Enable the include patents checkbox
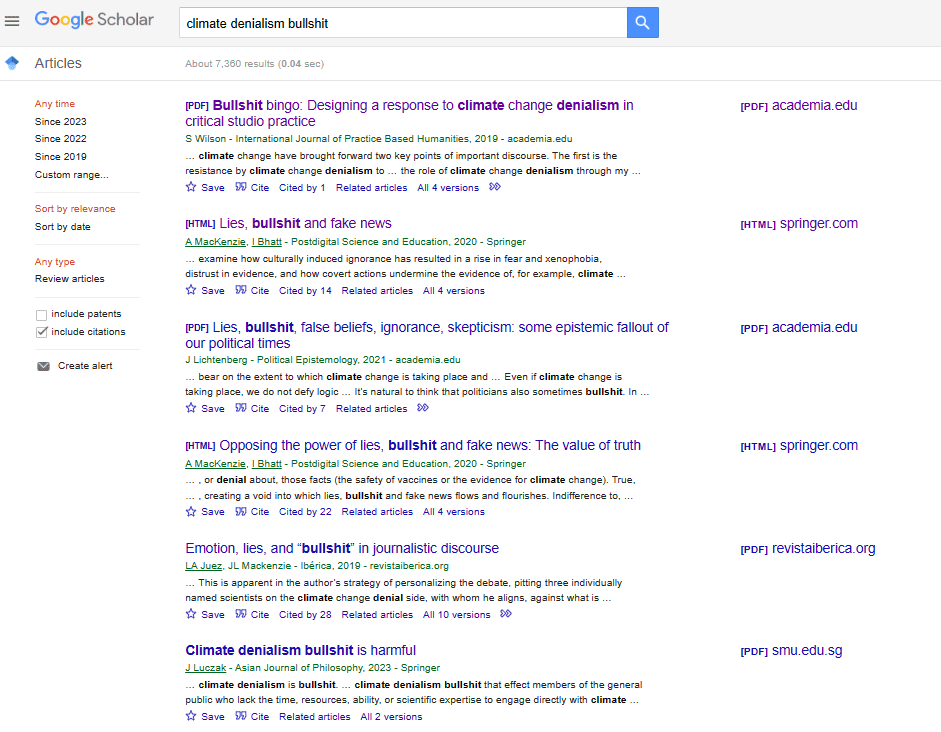The width and height of the screenshot is (941, 732). pyautogui.click(x=41, y=314)
